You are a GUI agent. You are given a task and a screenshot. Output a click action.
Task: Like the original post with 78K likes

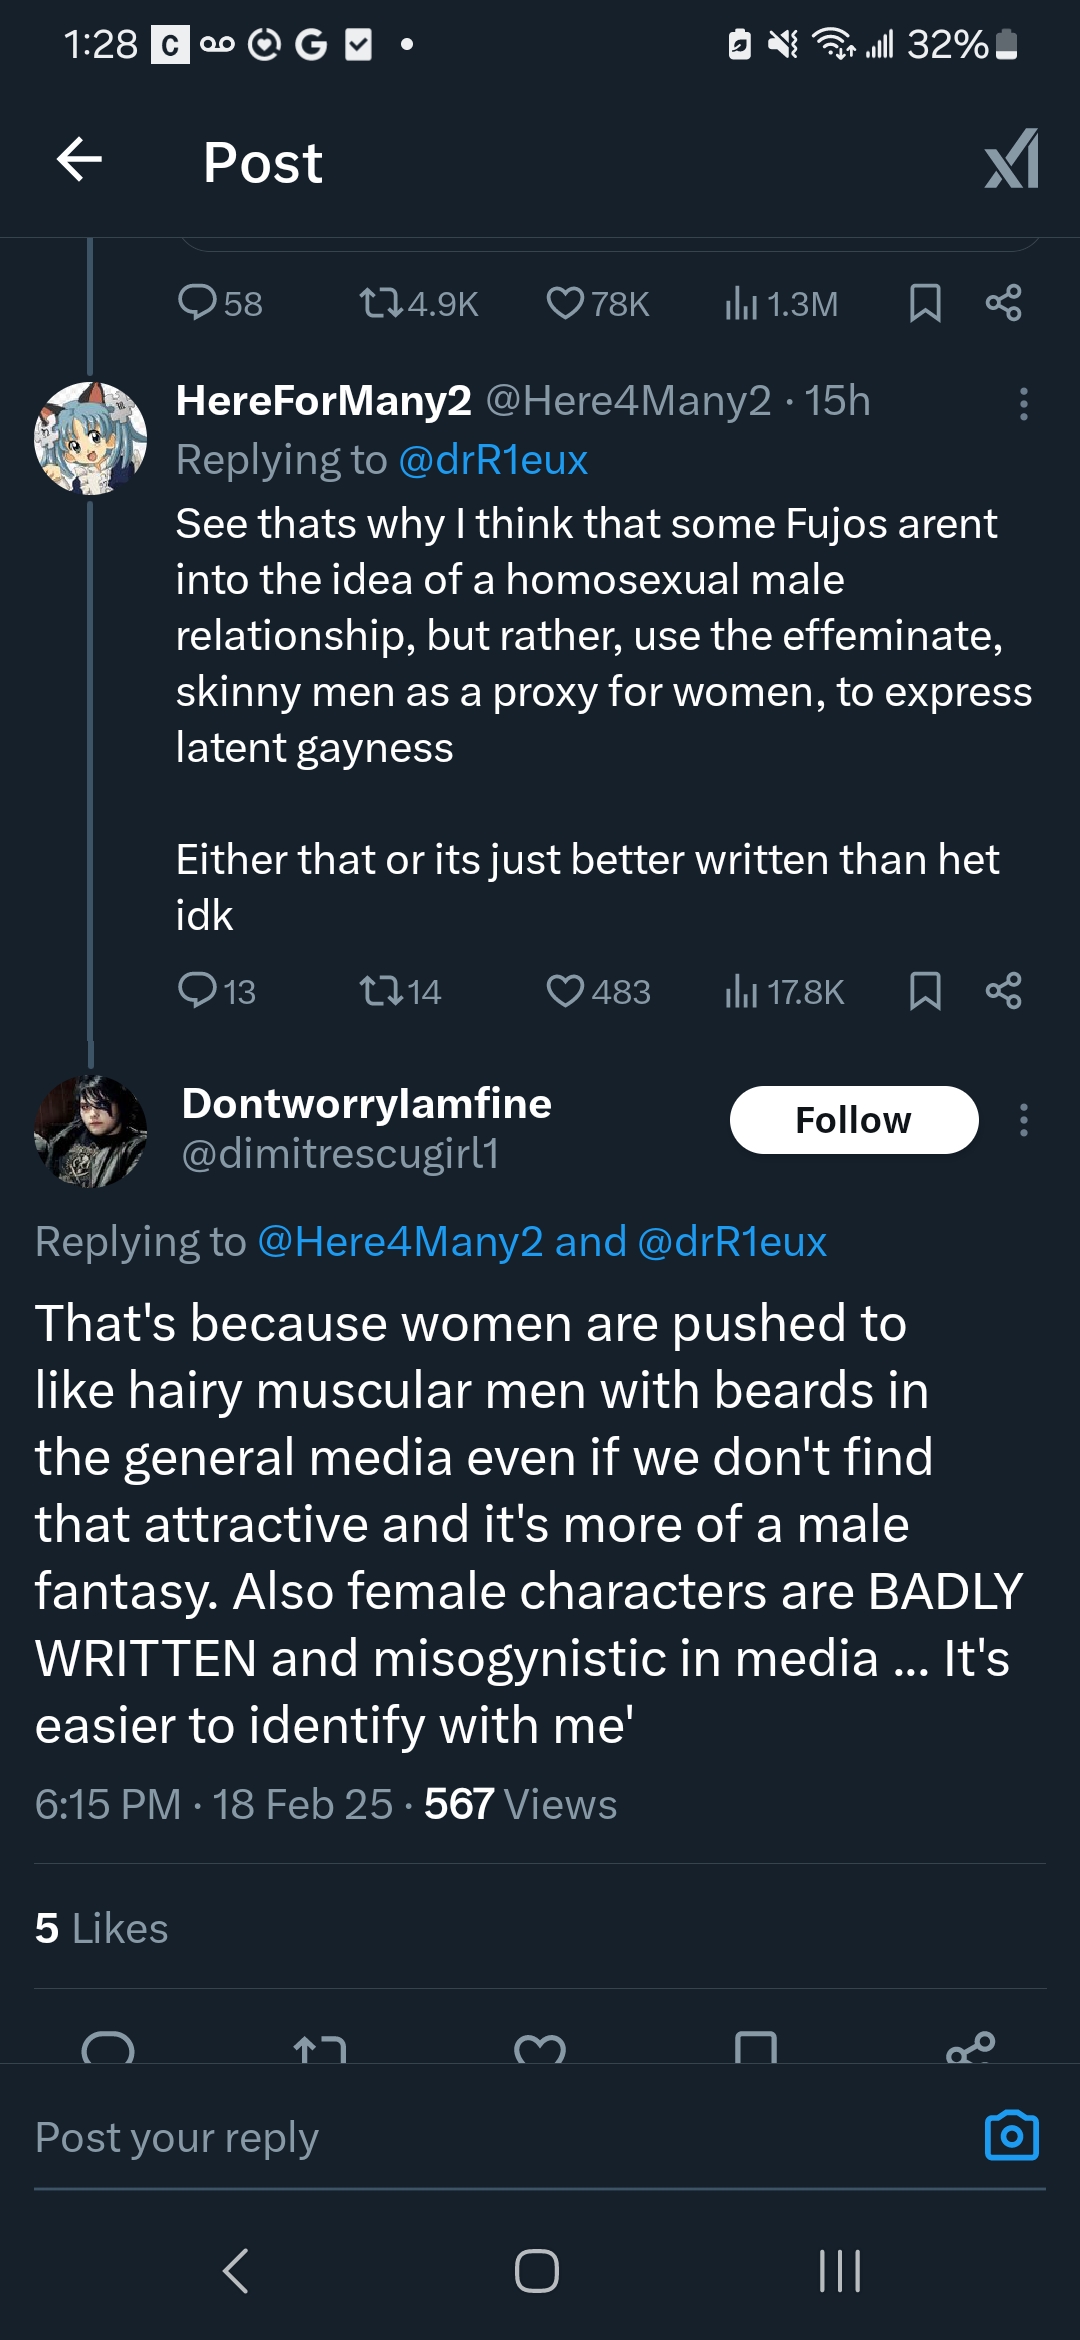[x=565, y=303]
